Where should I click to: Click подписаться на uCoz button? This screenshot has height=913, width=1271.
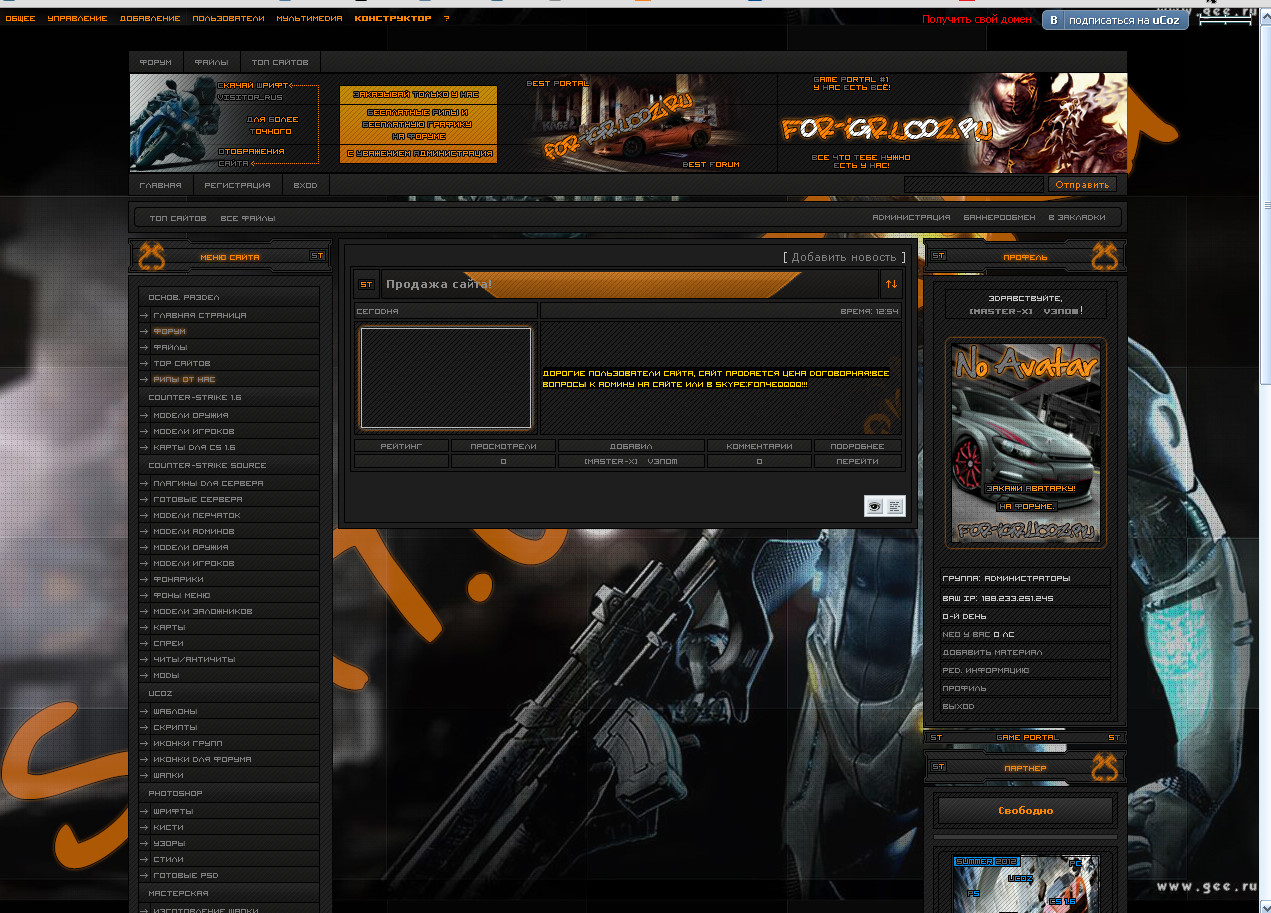pos(1115,20)
